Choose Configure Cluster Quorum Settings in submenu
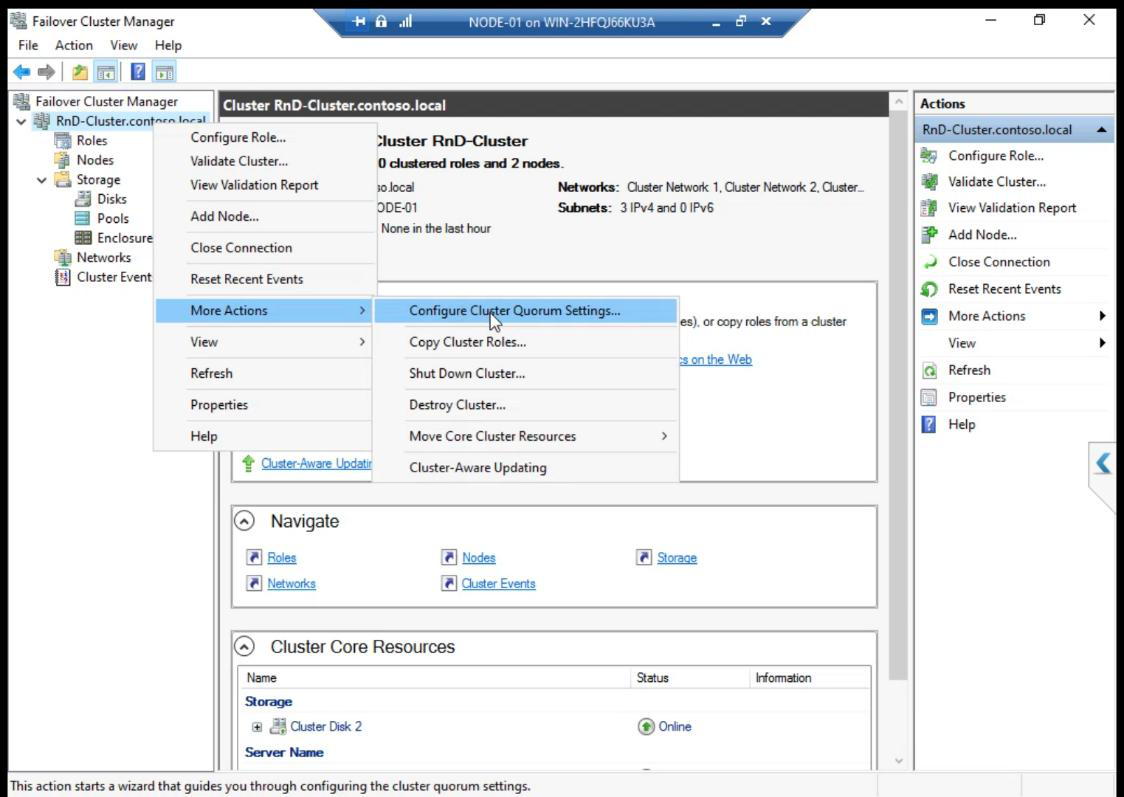The image size is (1124, 797). coord(526,310)
